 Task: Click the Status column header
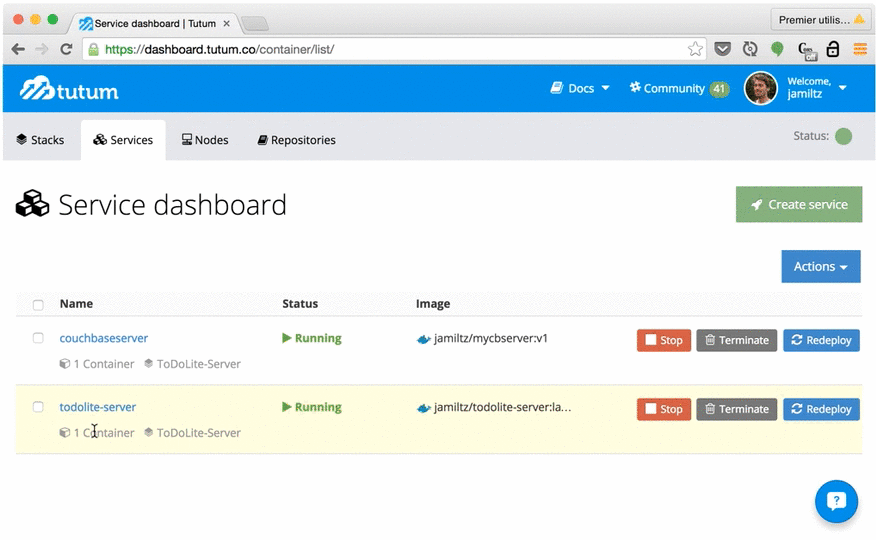click(300, 304)
